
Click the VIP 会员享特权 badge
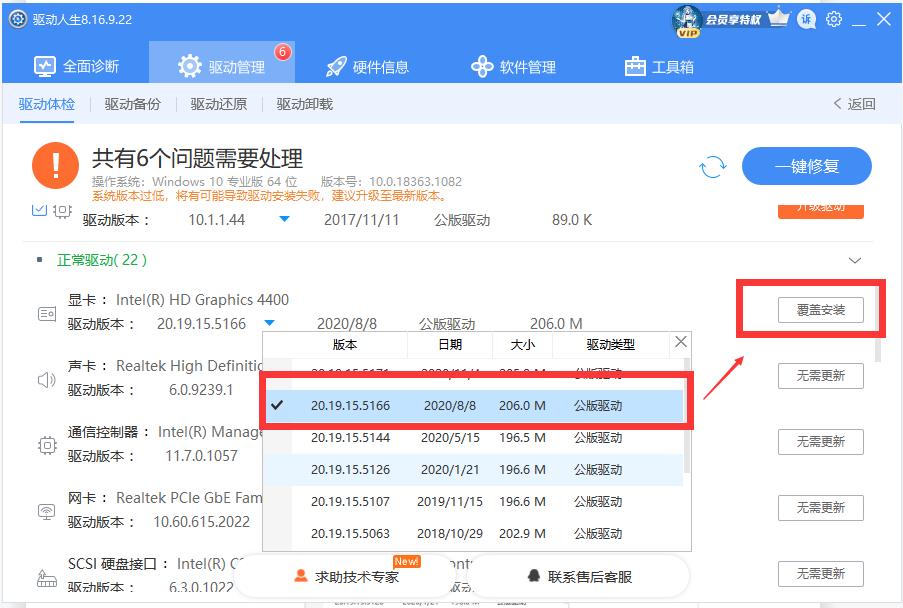717,21
